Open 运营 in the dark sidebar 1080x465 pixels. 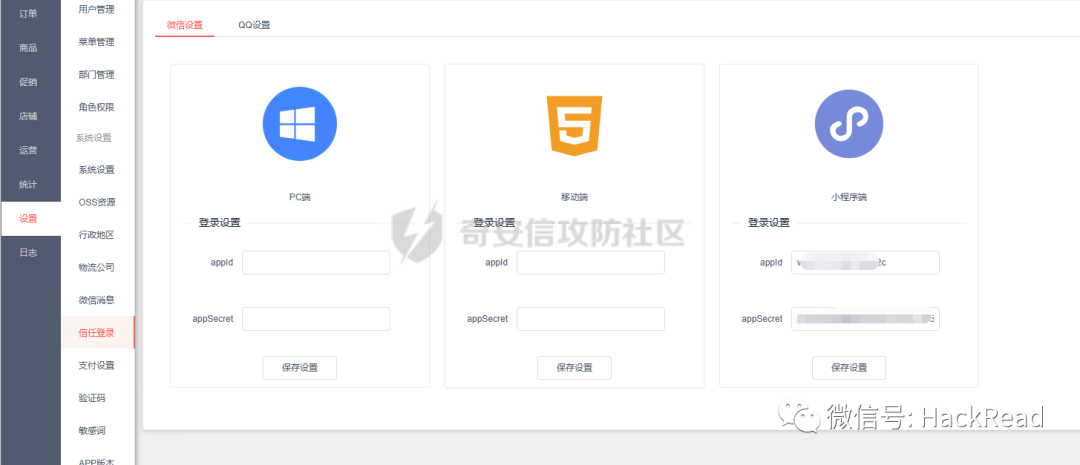pyautogui.click(x=28, y=150)
